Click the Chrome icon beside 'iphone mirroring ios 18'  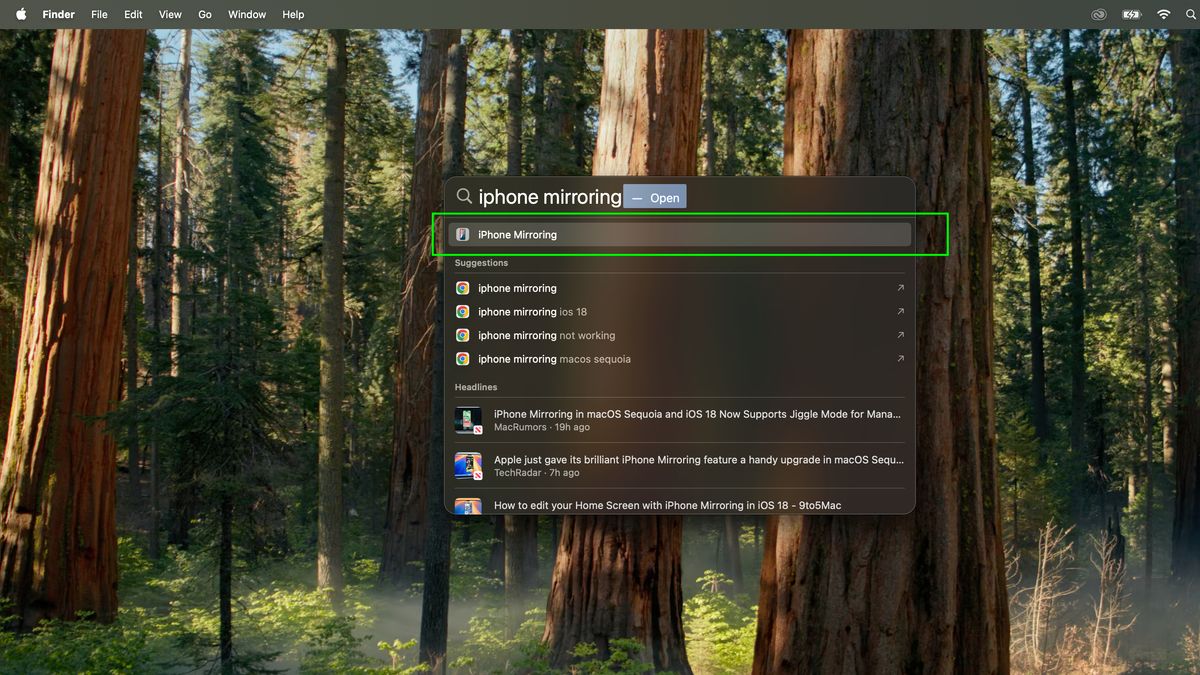463,312
